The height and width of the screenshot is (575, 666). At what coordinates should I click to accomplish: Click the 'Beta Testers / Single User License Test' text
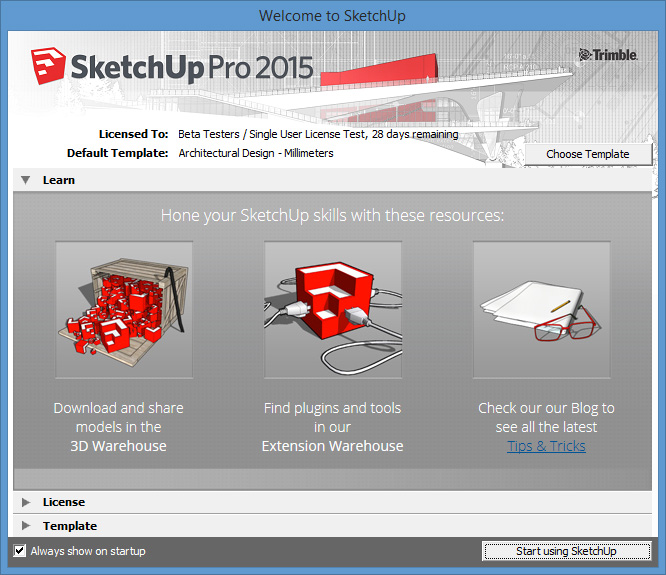point(271,134)
